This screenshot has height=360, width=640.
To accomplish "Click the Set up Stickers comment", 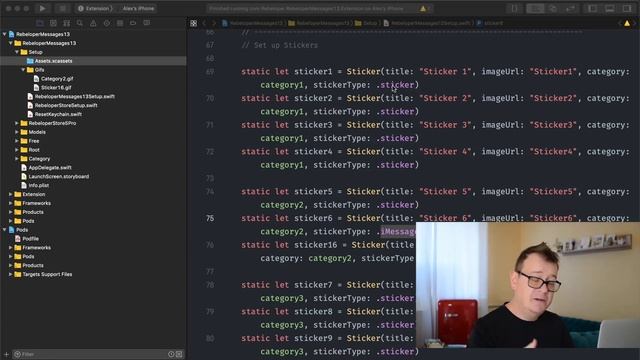I will click(x=280, y=45).
